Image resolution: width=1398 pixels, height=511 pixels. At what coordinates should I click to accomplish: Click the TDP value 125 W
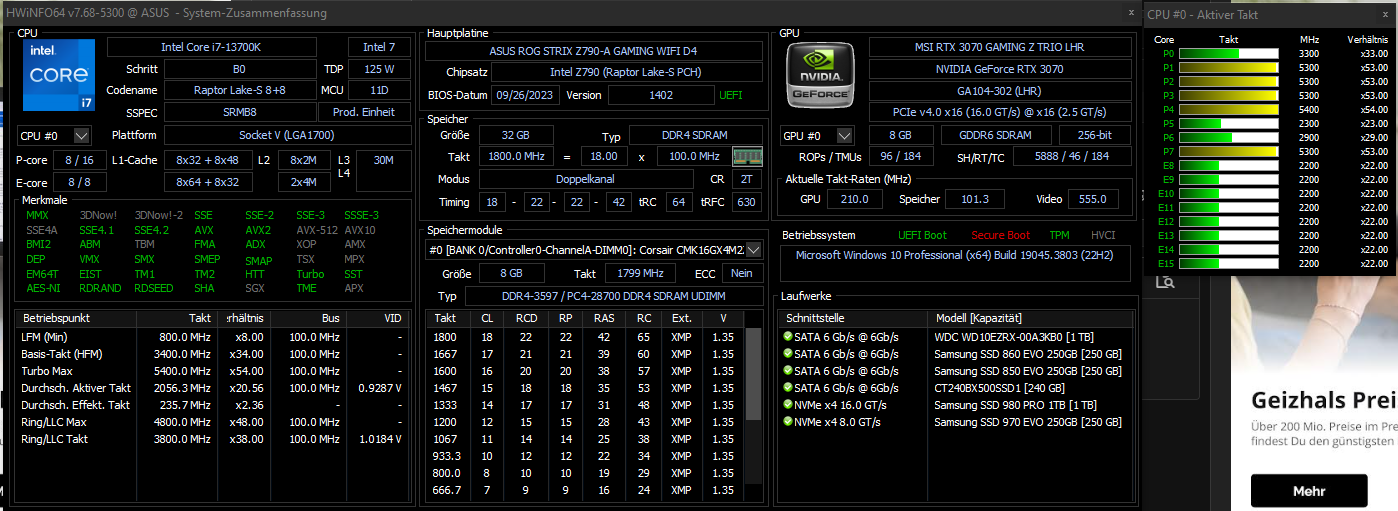(379, 69)
